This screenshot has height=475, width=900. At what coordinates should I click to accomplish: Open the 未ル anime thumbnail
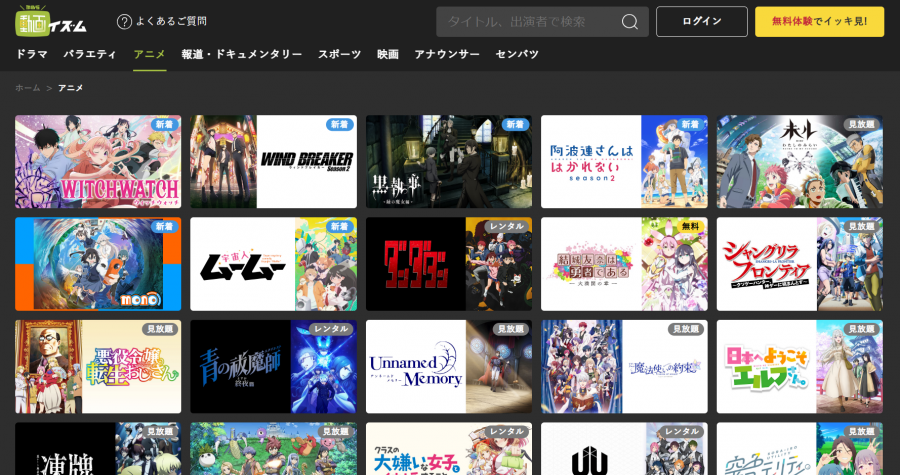[x=800, y=162]
